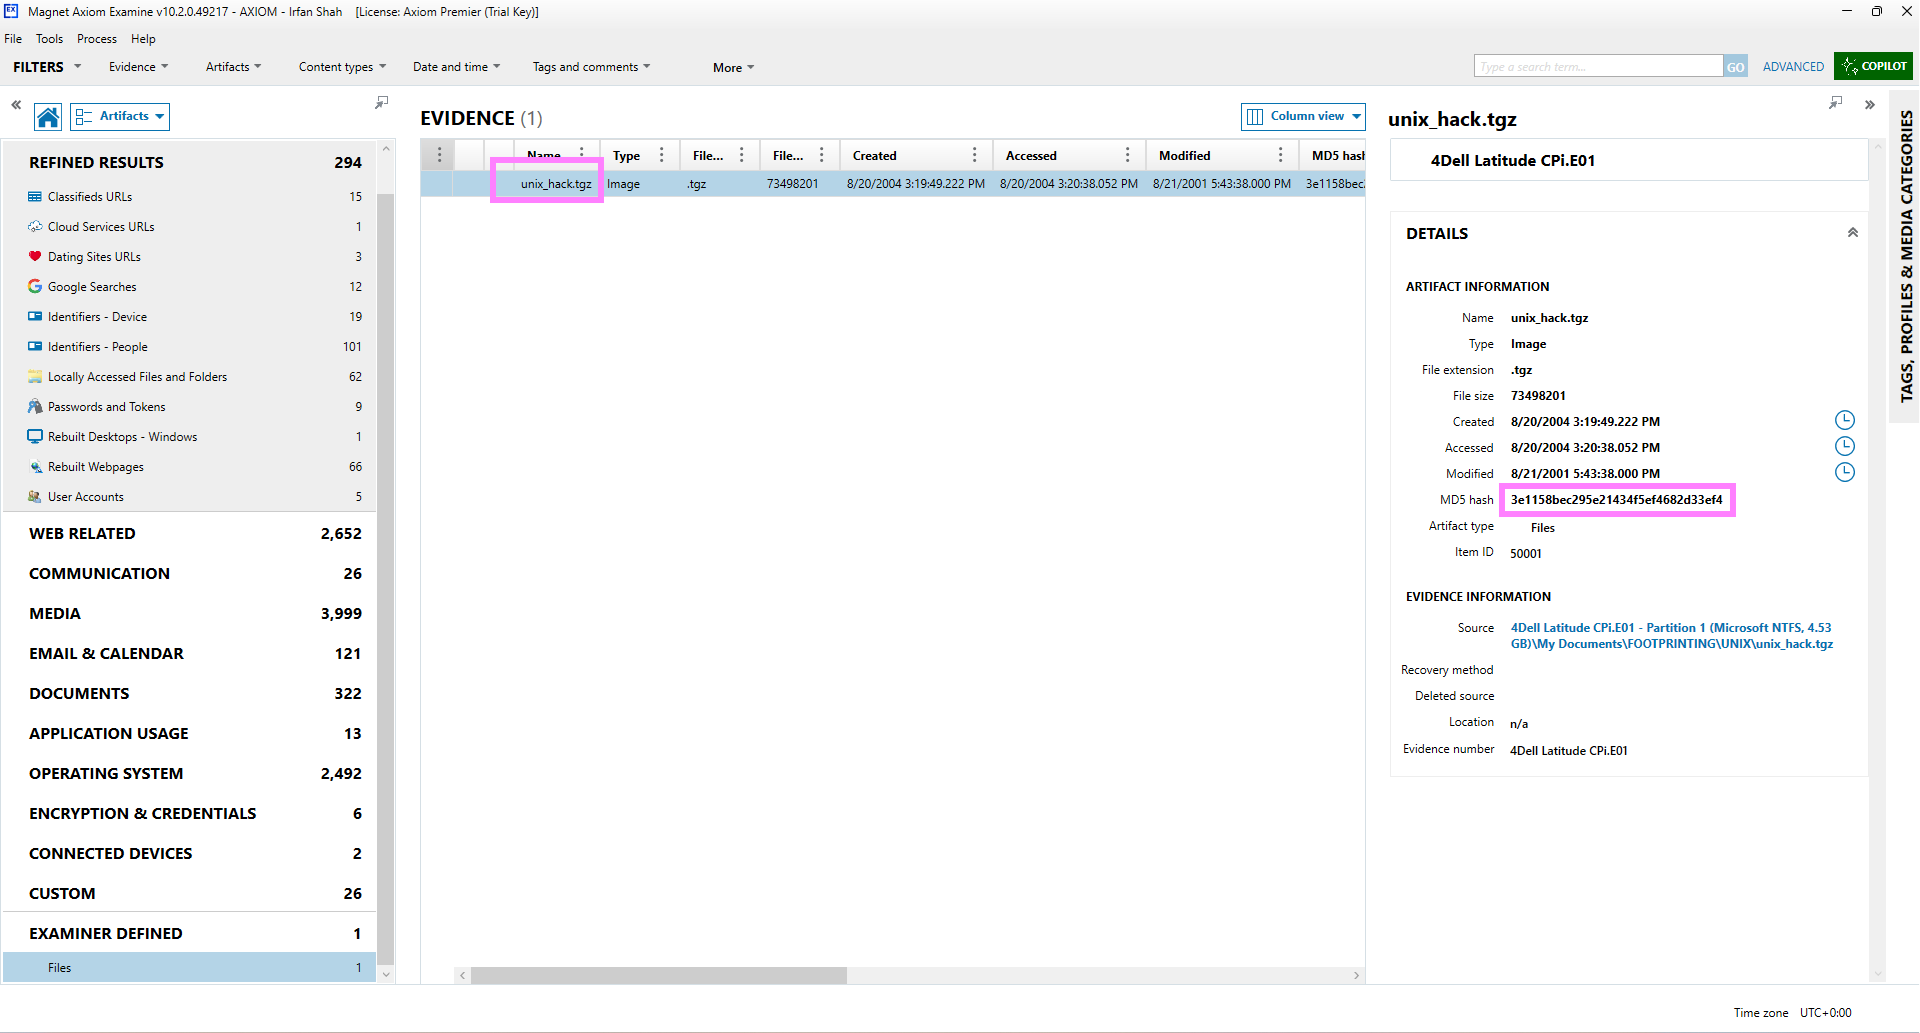Open the Content types filter dropdown
The image size is (1920, 1033).
click(342, 67)
